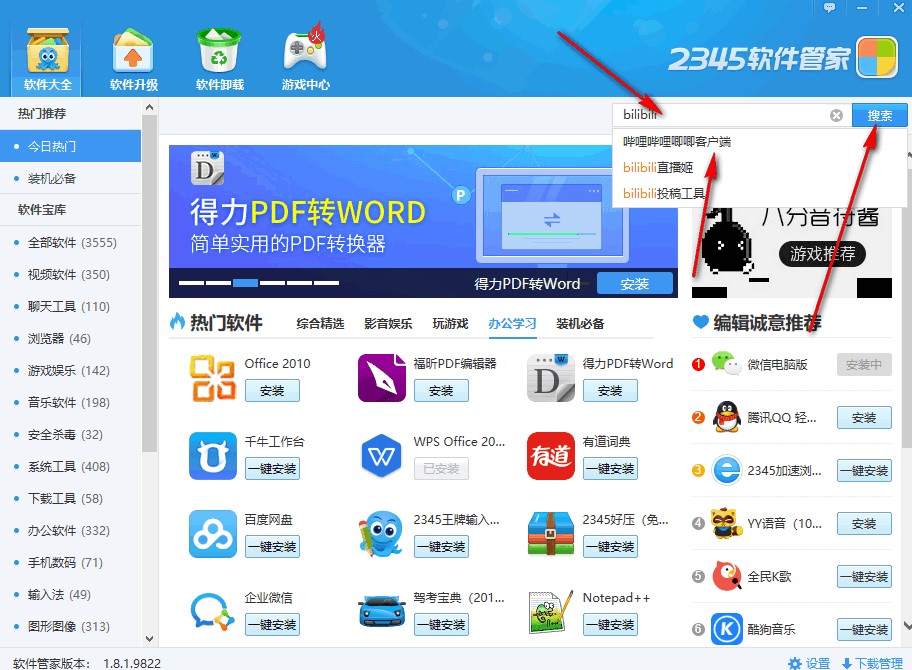Click the sidebar scroll up arrow
Screen dimensions: 912x670
coord(149,107)
